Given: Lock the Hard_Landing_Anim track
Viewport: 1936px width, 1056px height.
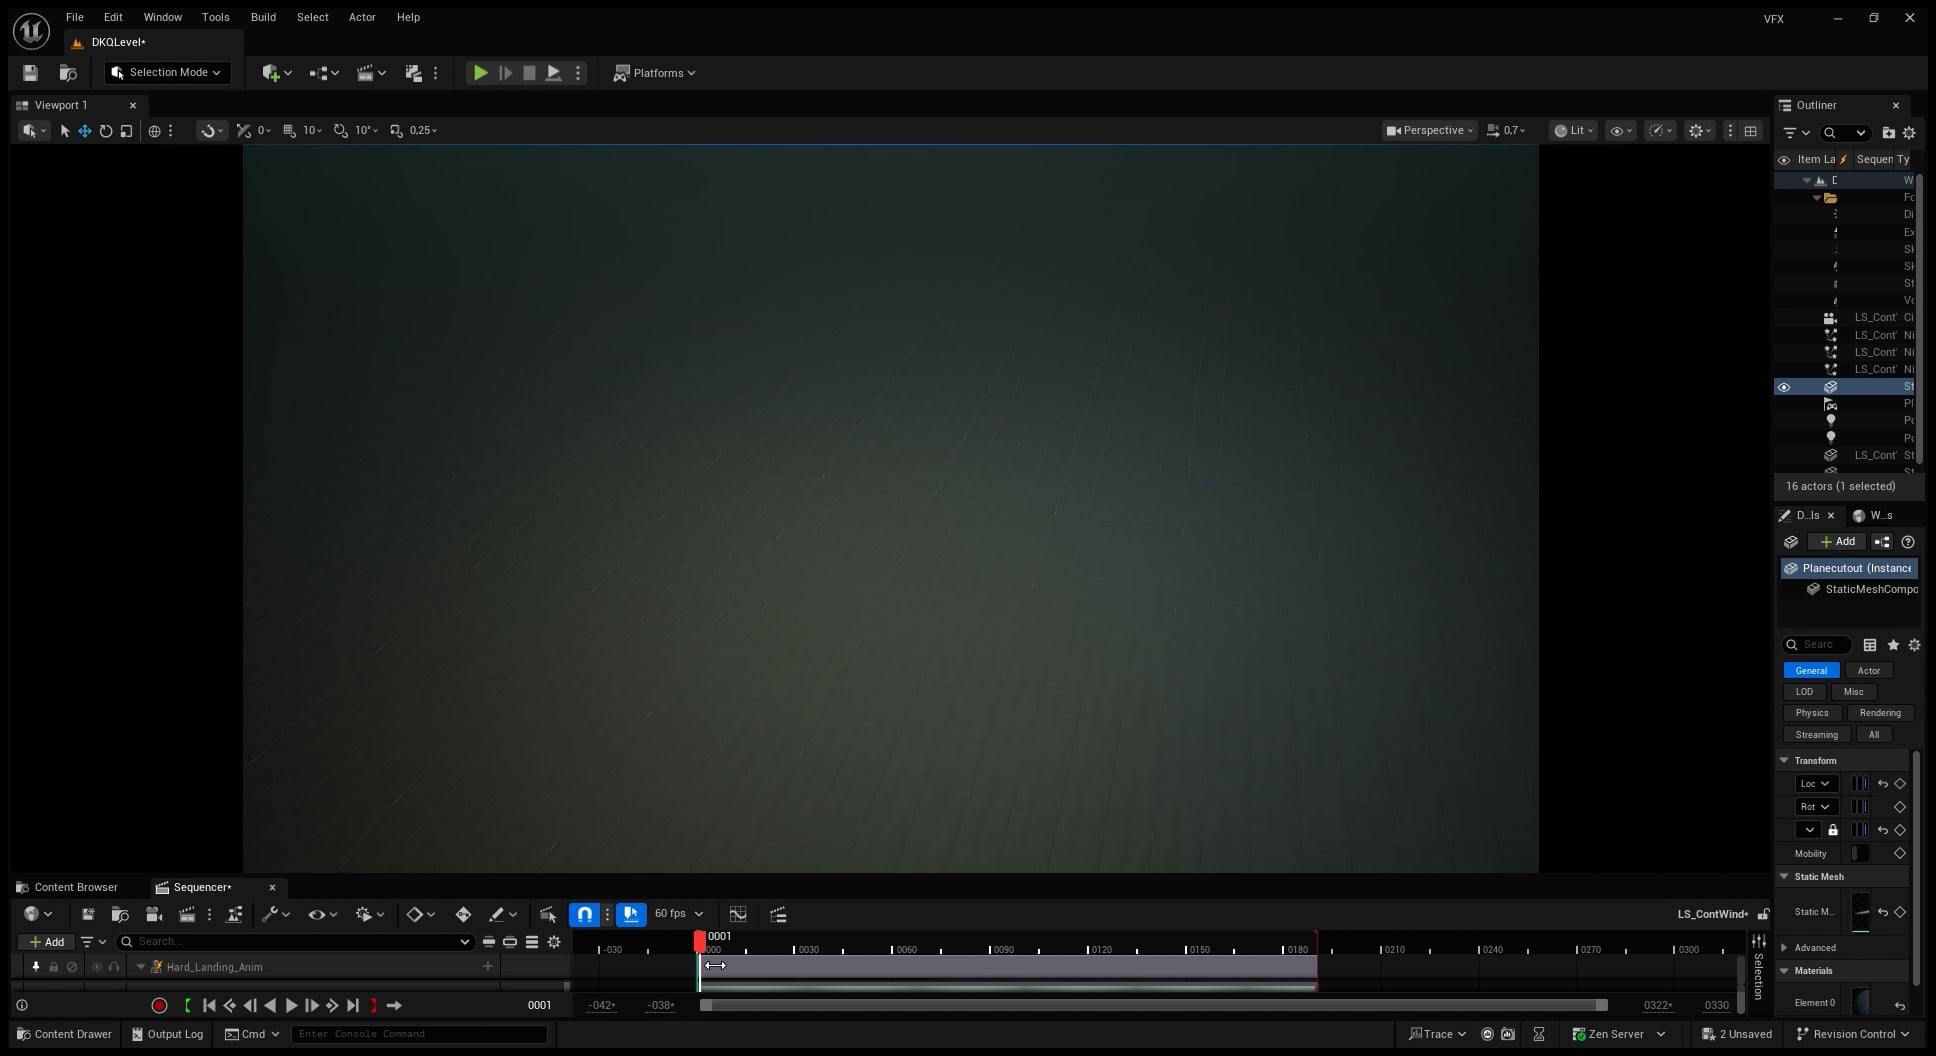Looking at the screenshot, I should [54, 967].
